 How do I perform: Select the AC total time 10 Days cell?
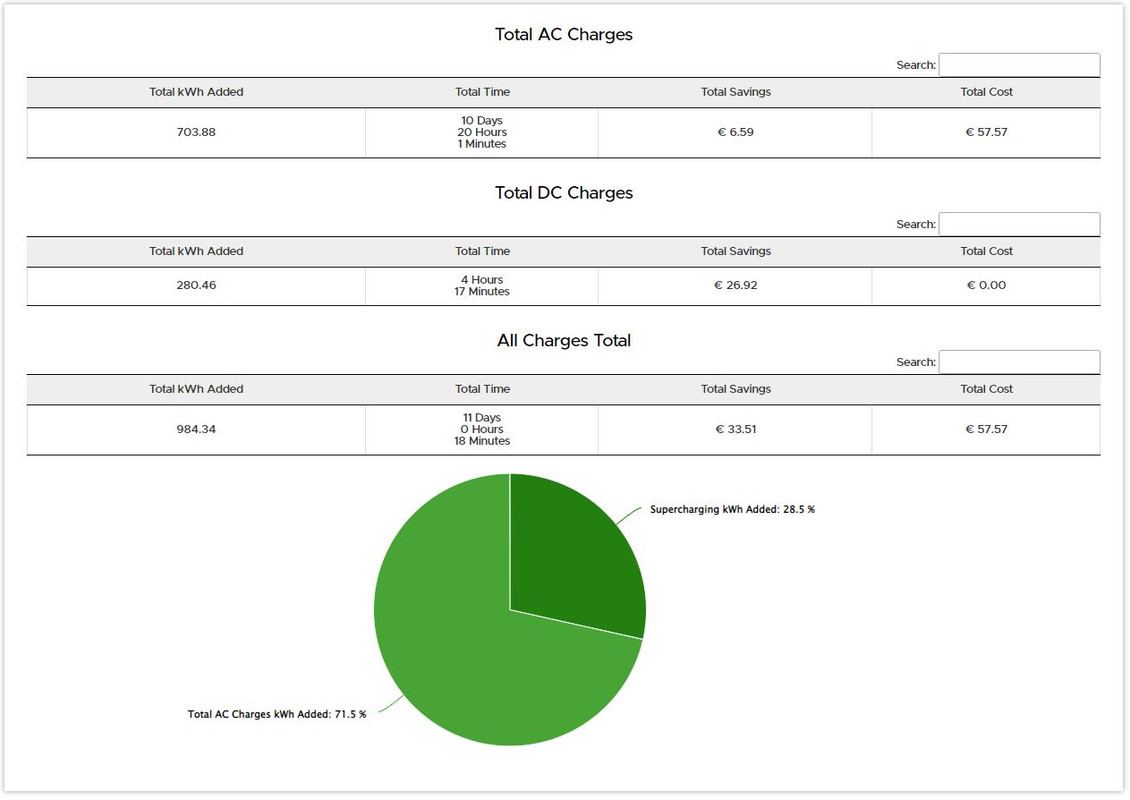pyautogui.click(x=482, y=133)
